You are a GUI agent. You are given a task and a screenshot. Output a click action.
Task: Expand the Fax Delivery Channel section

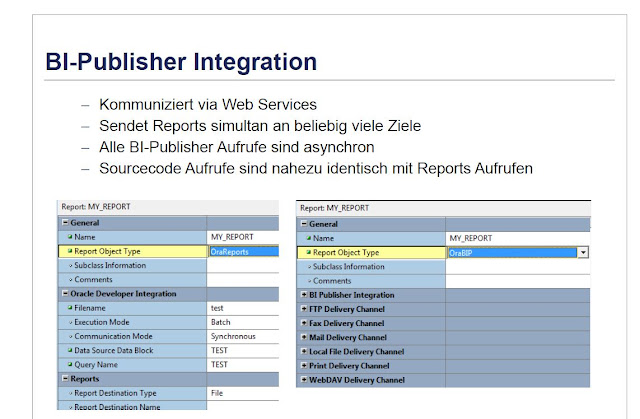[304, 323]
